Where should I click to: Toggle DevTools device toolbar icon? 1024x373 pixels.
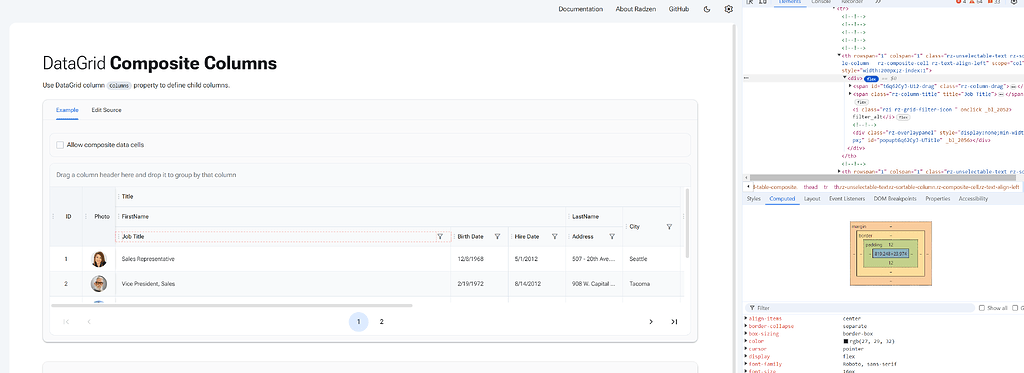[763, 2]
